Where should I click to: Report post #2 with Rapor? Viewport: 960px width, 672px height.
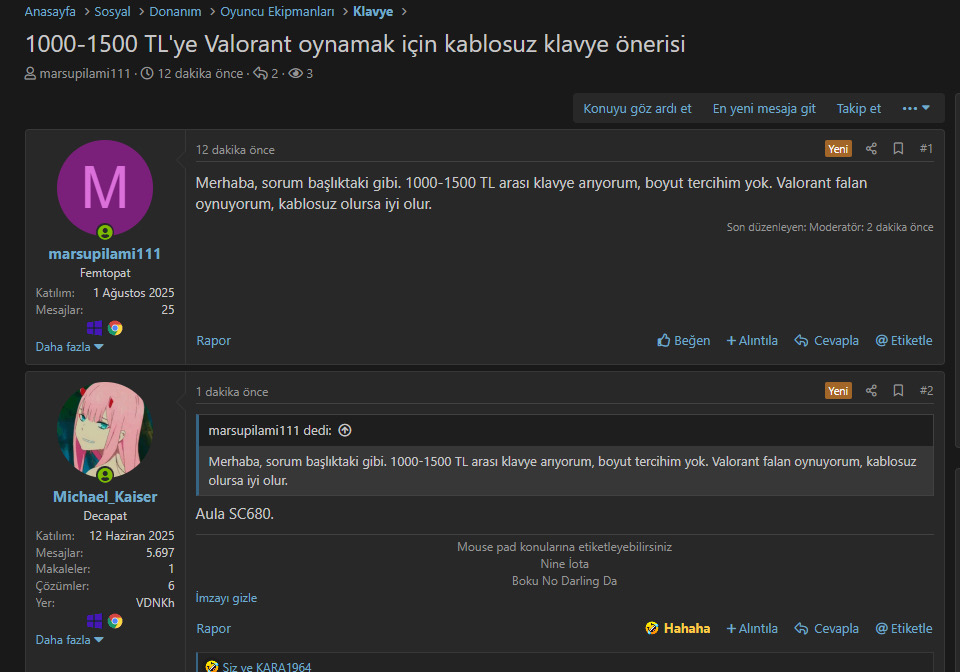(213, 629)
